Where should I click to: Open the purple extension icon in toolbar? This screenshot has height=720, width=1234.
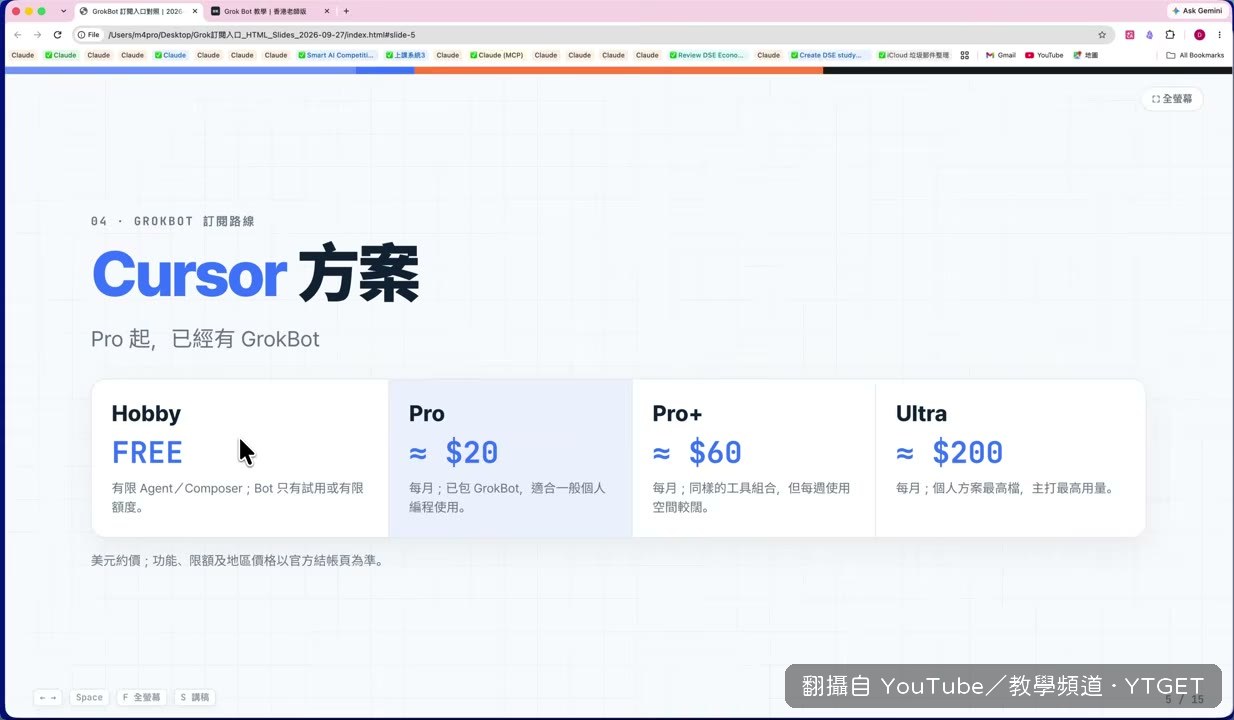pos(1150,34)
